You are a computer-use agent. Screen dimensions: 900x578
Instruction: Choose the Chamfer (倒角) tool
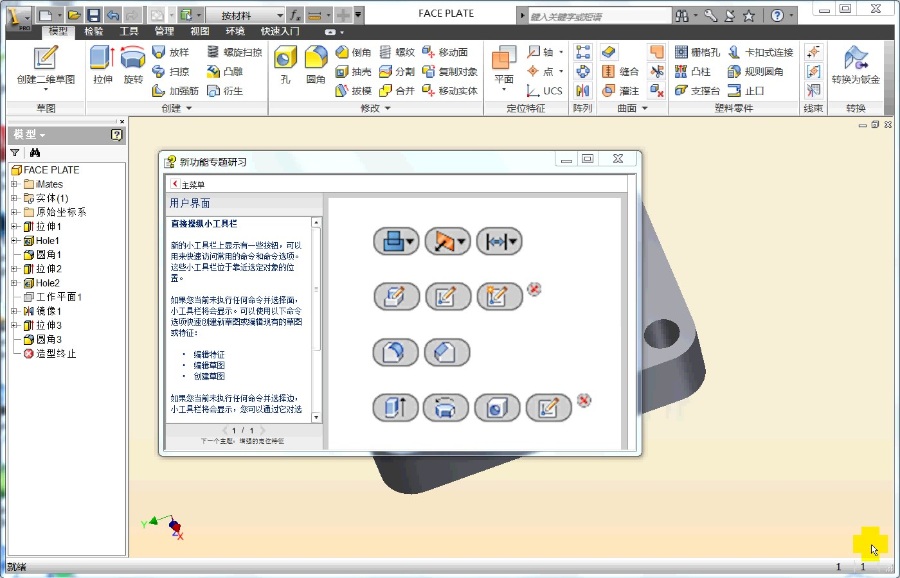coord(353,52)
